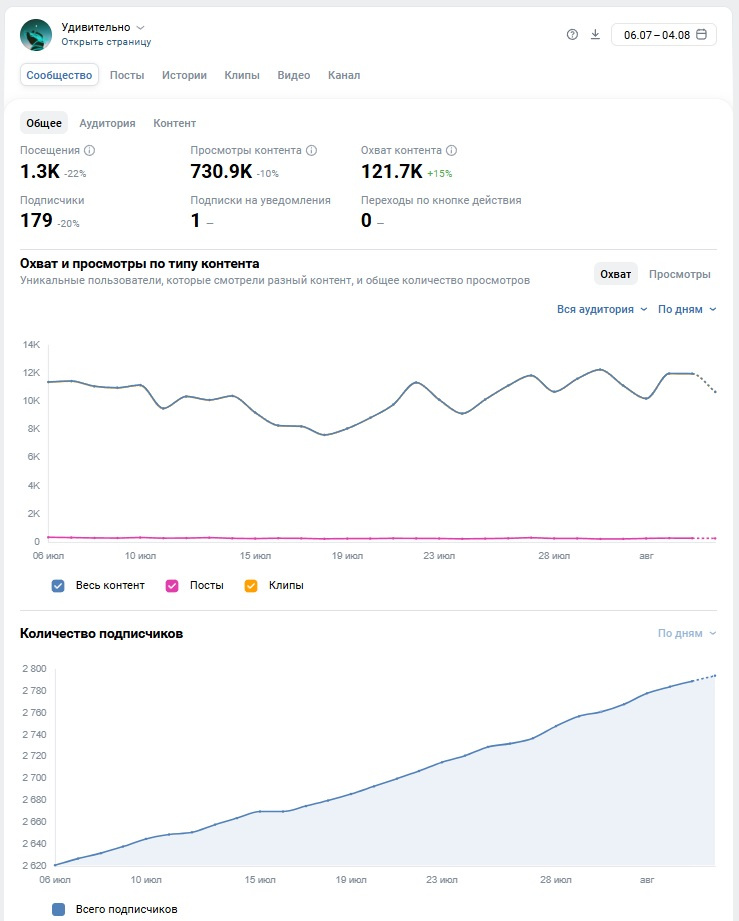Open По дням dropdown for Количество подписчиков

tap(687, 633)
